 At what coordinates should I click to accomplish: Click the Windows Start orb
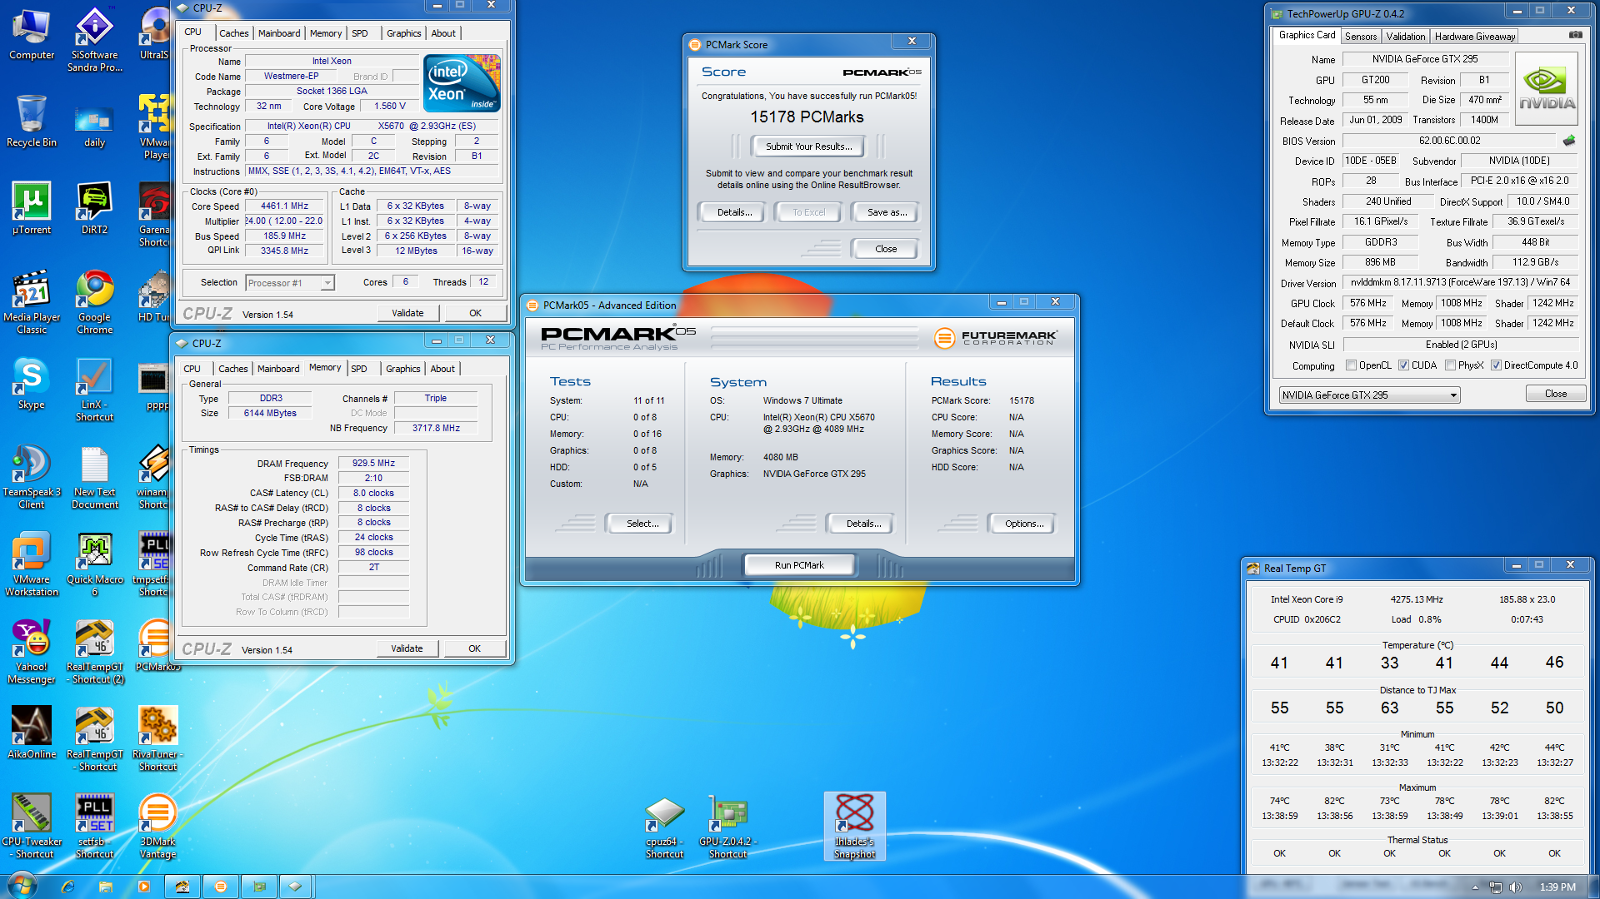[21, 886]
